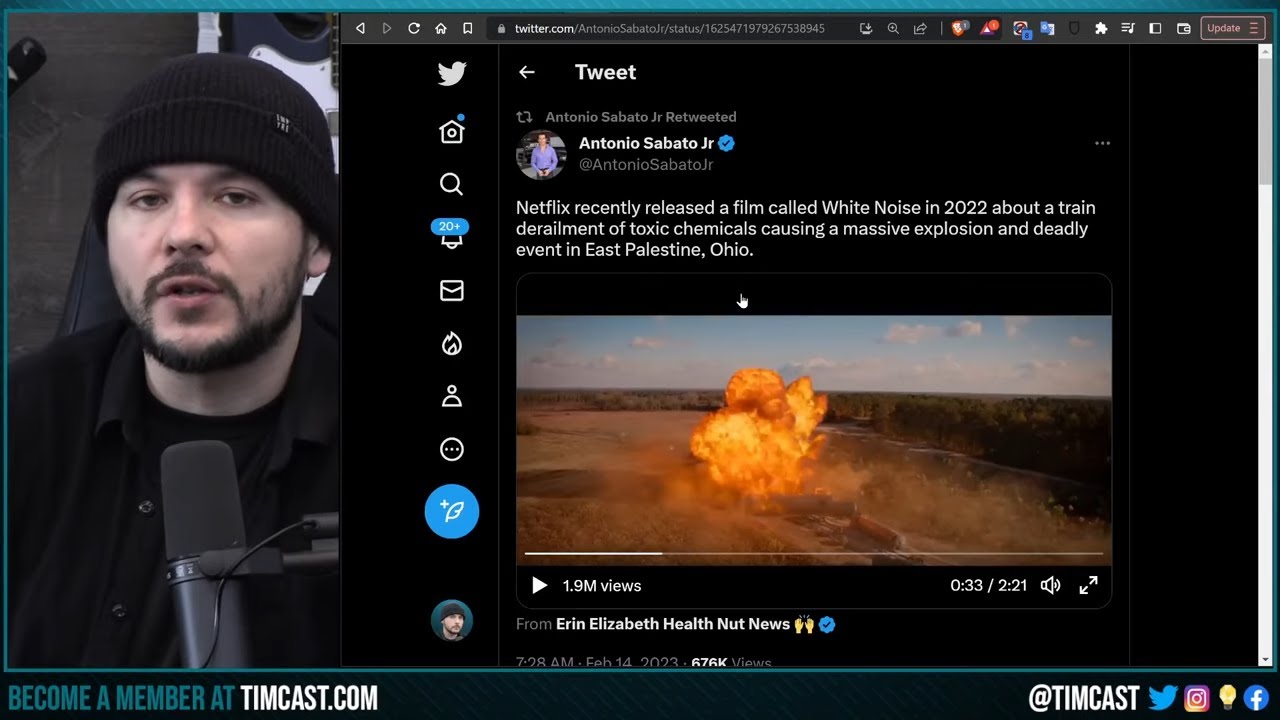Open the More circle menu in sidebar
This screenshot has width=1280, height=720.
pyautogui.click(x=452, y=450)
